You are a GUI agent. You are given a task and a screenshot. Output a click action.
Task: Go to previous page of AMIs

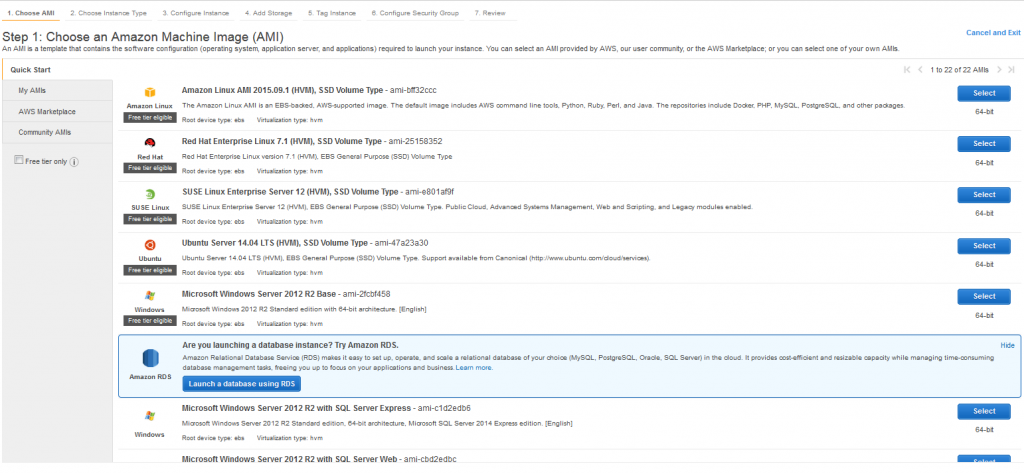tap(920, 70)
